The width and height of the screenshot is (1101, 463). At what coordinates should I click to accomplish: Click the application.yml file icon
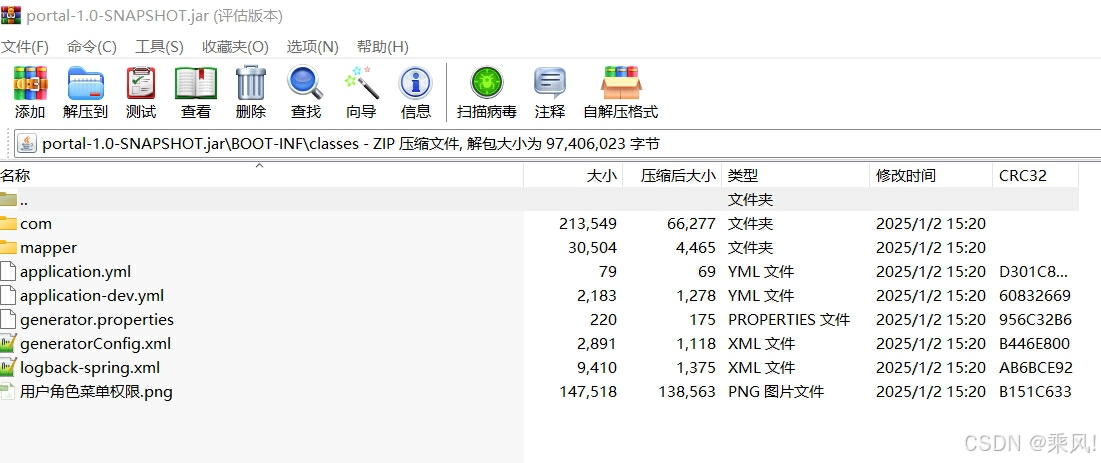[7, 271]
